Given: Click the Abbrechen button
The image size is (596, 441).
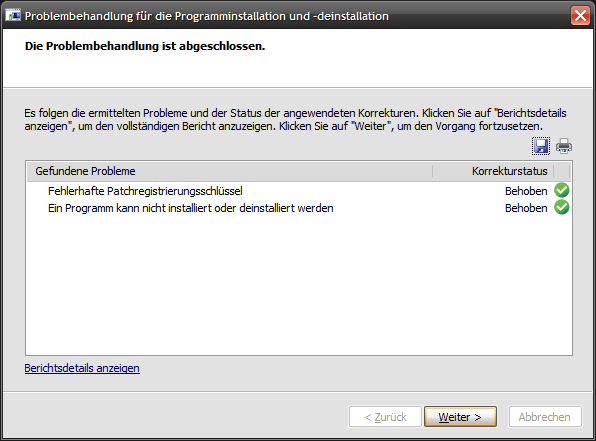Looking at the screenshot, I should [x=545, y=417].
